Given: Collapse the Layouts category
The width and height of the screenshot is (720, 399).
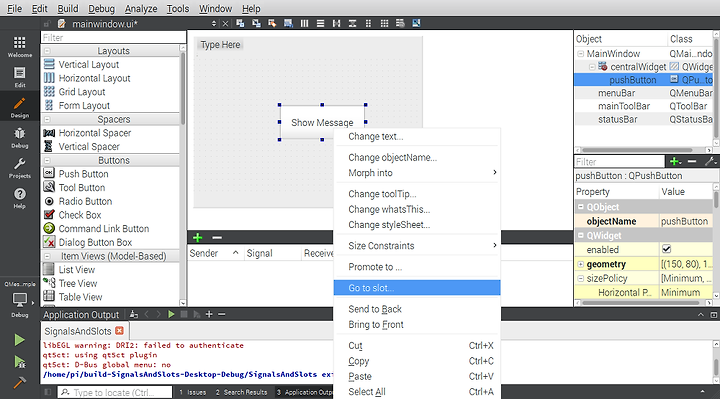Looking at the screenshot, I should [x=47, y=51].
